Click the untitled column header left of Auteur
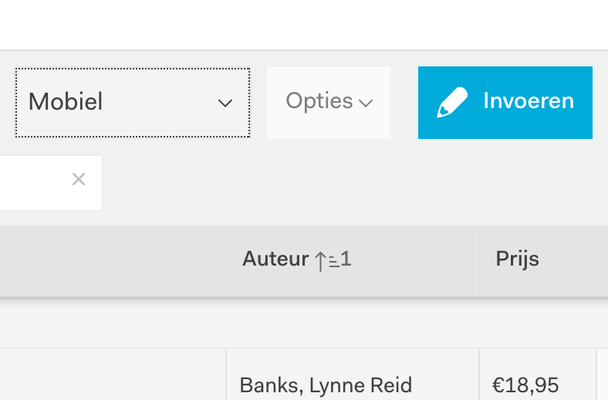The width and height of the screenshot is (608, 400). point(113,262)
